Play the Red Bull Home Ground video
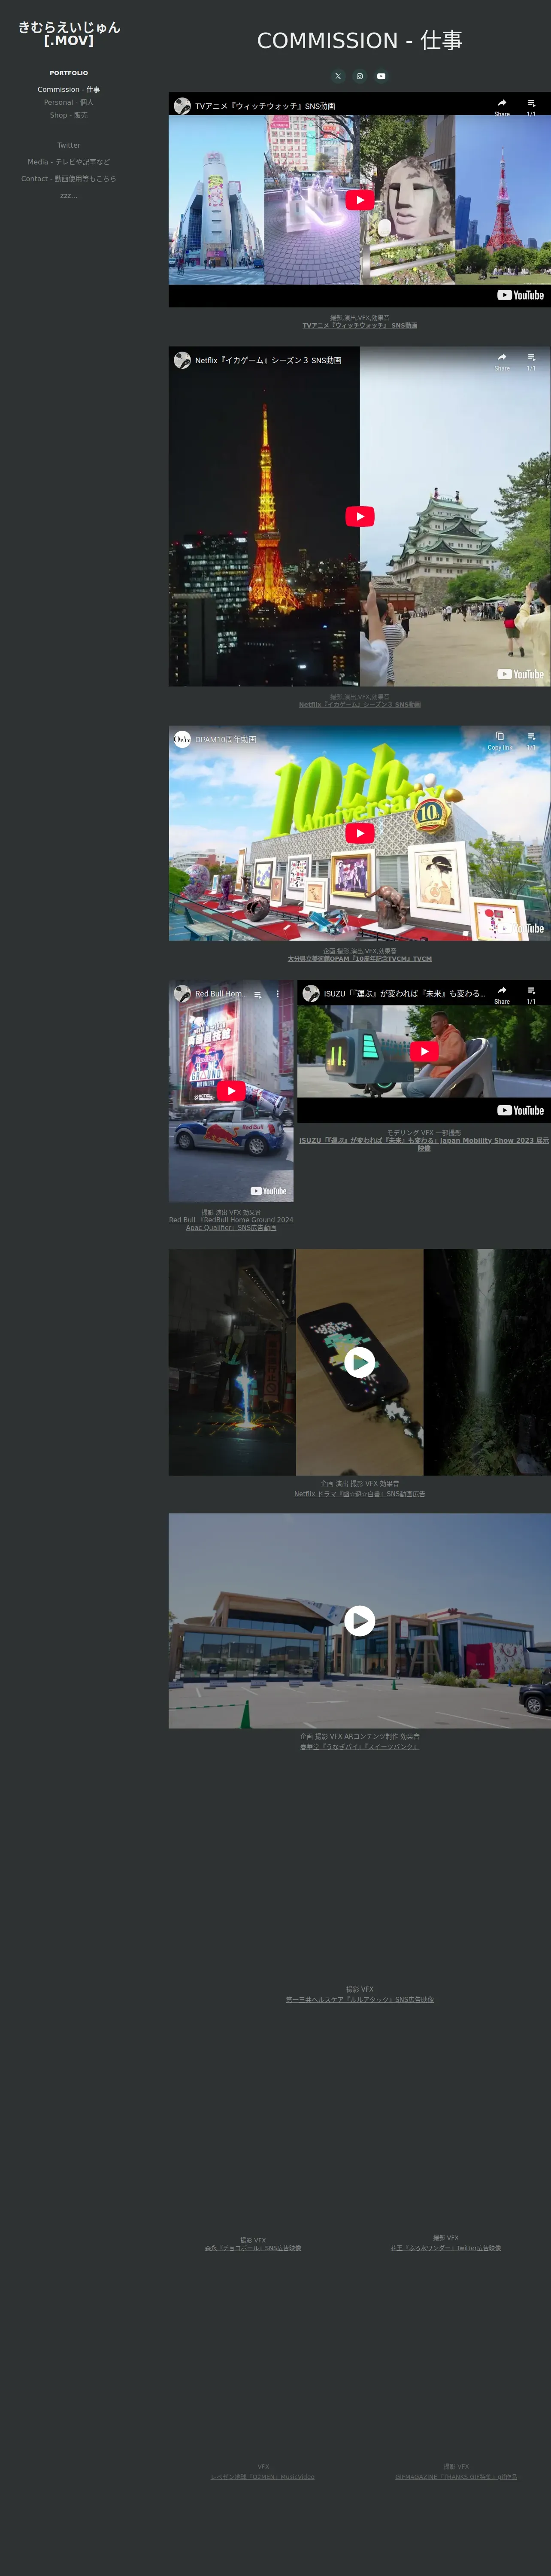The height and width of the screenshot is (2576, 551). click(231, 1091)
